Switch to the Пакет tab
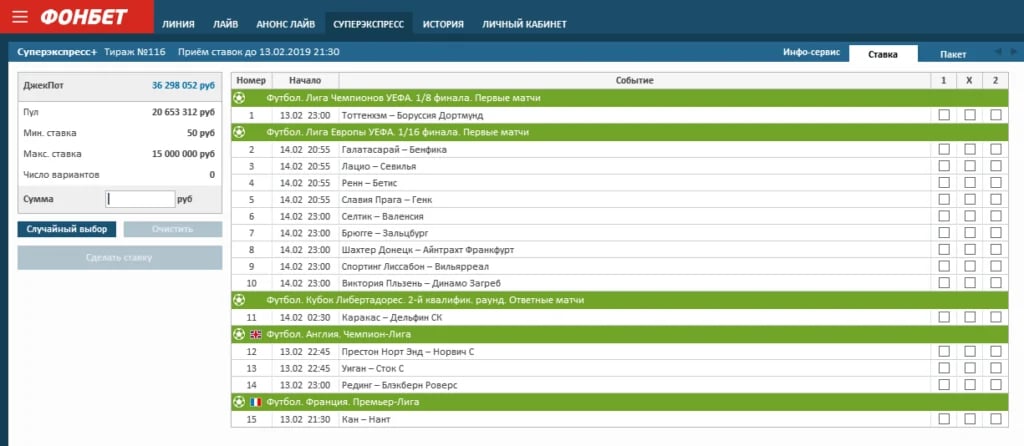 tap(953, 54)
